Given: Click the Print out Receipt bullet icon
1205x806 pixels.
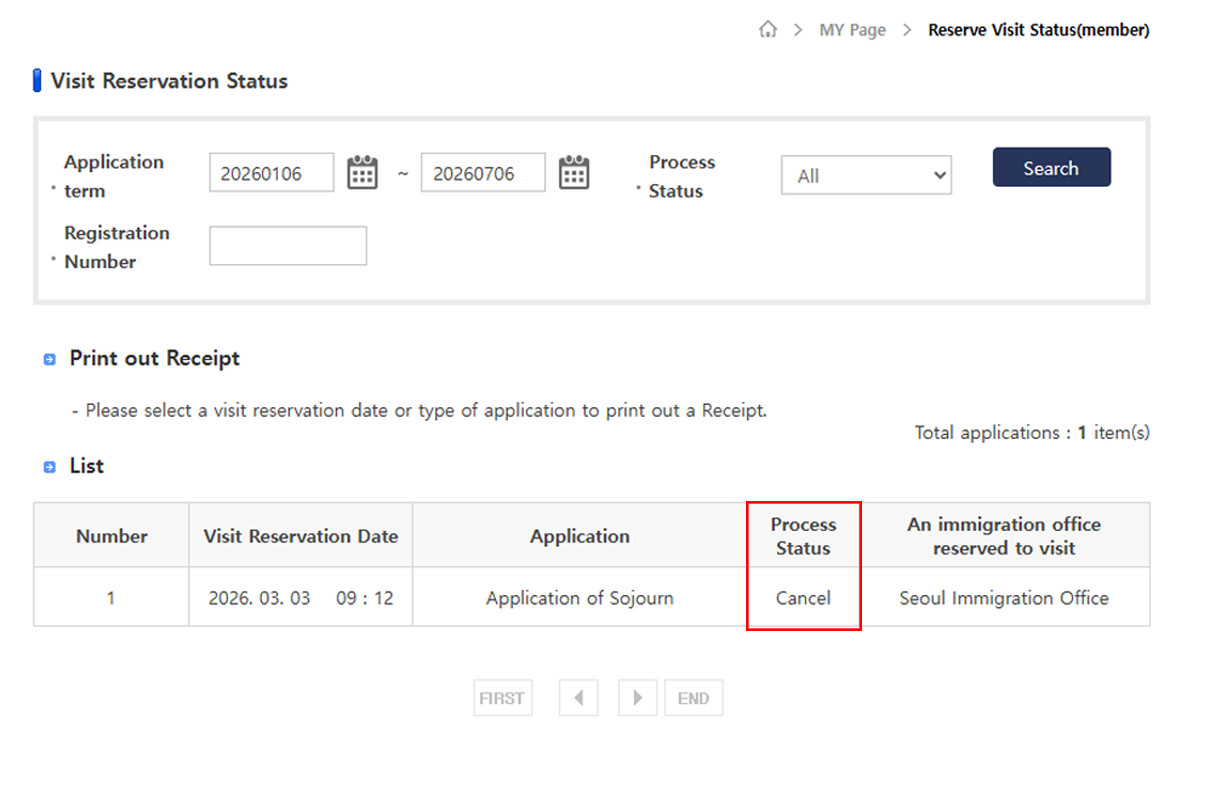Looking at the screenshot, I should coord(49,359).
